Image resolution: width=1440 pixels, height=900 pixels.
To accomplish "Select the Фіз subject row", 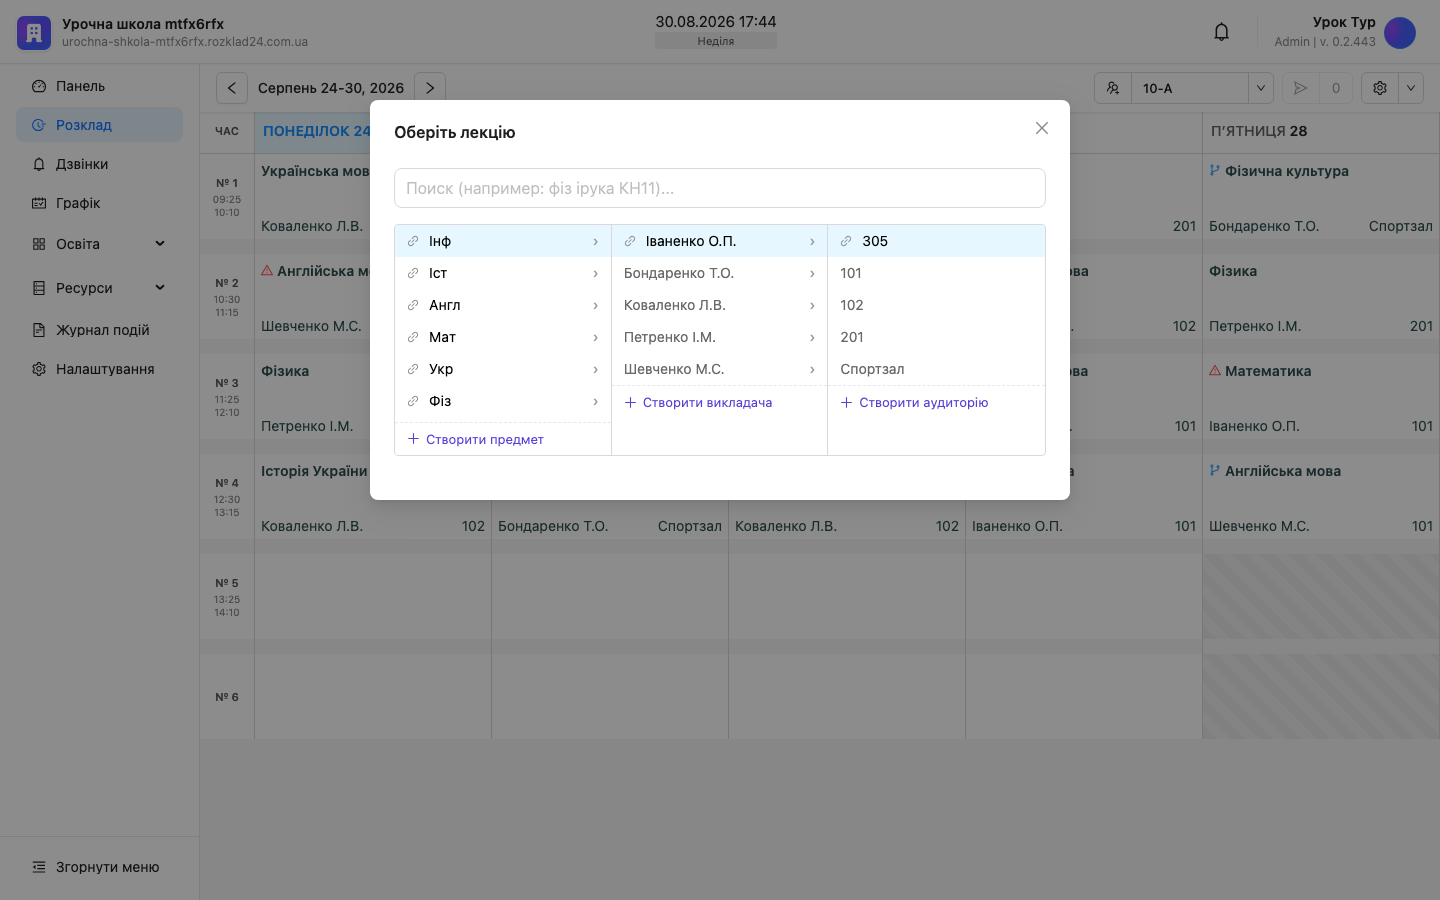I will coord(503,401).
